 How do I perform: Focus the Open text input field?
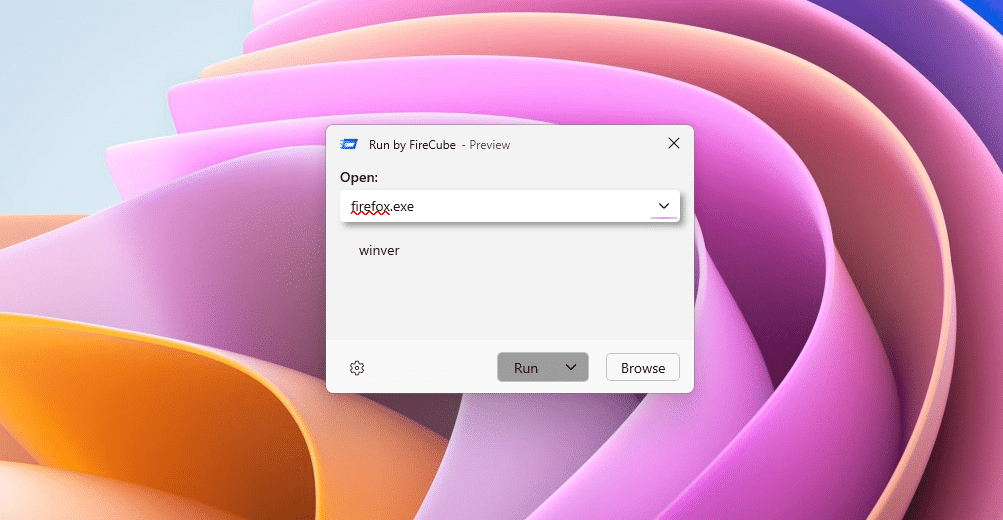[x=520, y=206]
